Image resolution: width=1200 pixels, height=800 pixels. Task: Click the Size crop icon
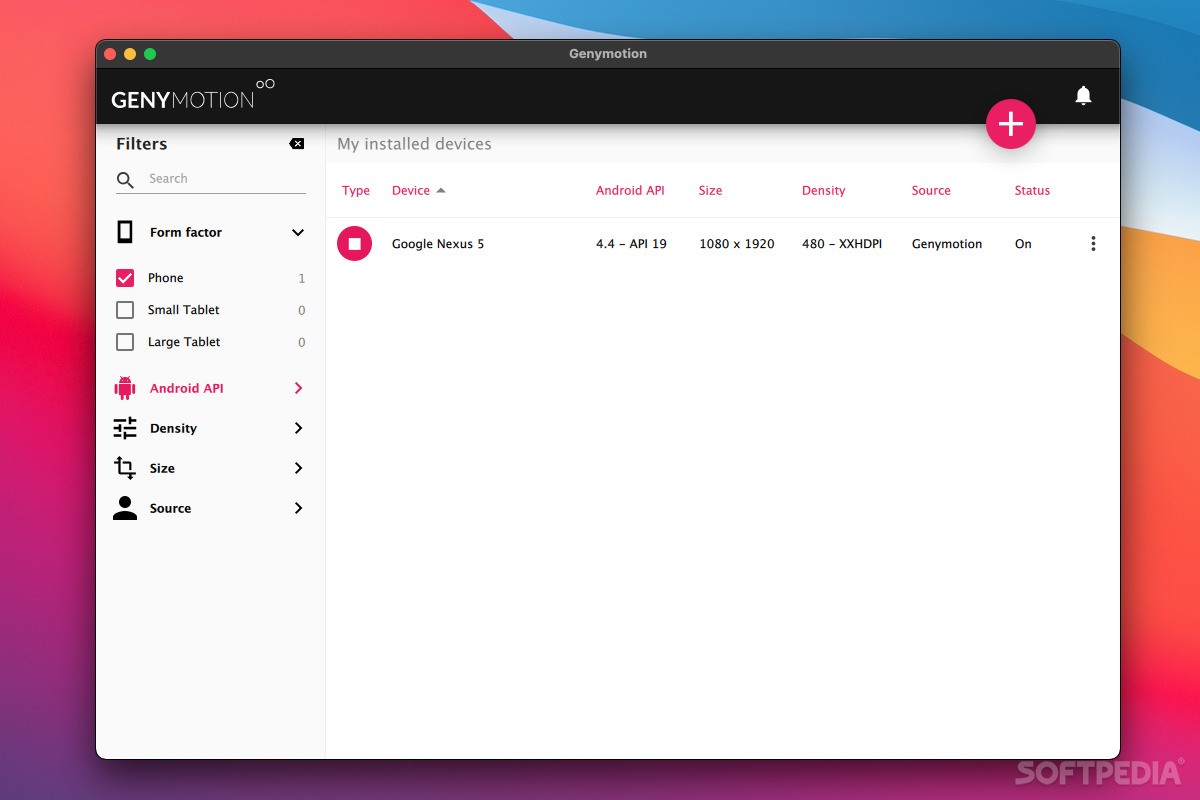(x=125, y=468)
